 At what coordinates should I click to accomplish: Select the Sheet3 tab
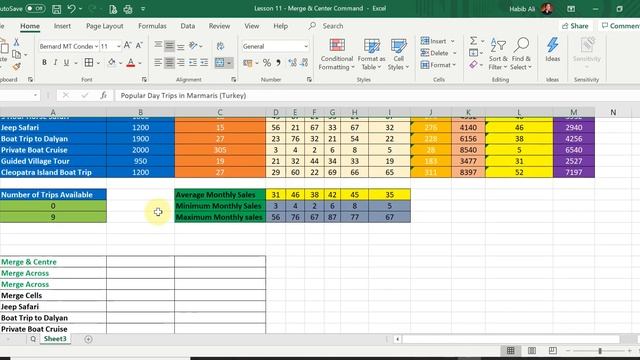click(55, 339)
